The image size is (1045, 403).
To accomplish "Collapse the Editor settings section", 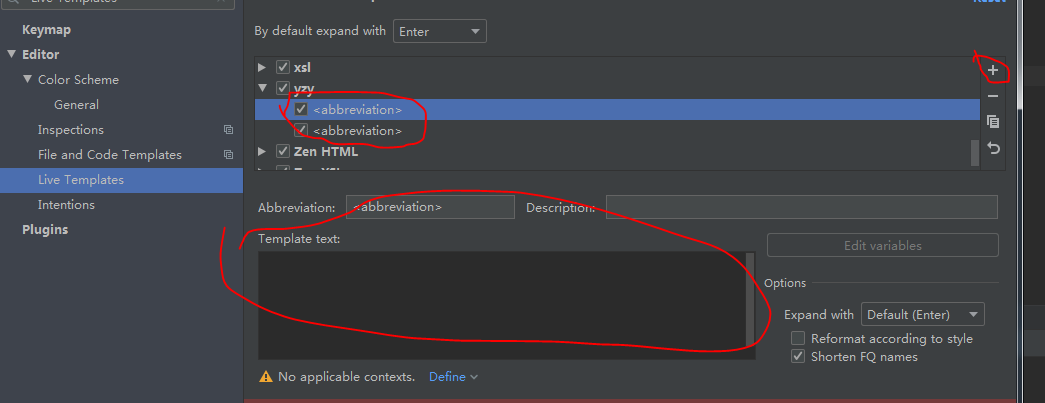I will point(11,55).
